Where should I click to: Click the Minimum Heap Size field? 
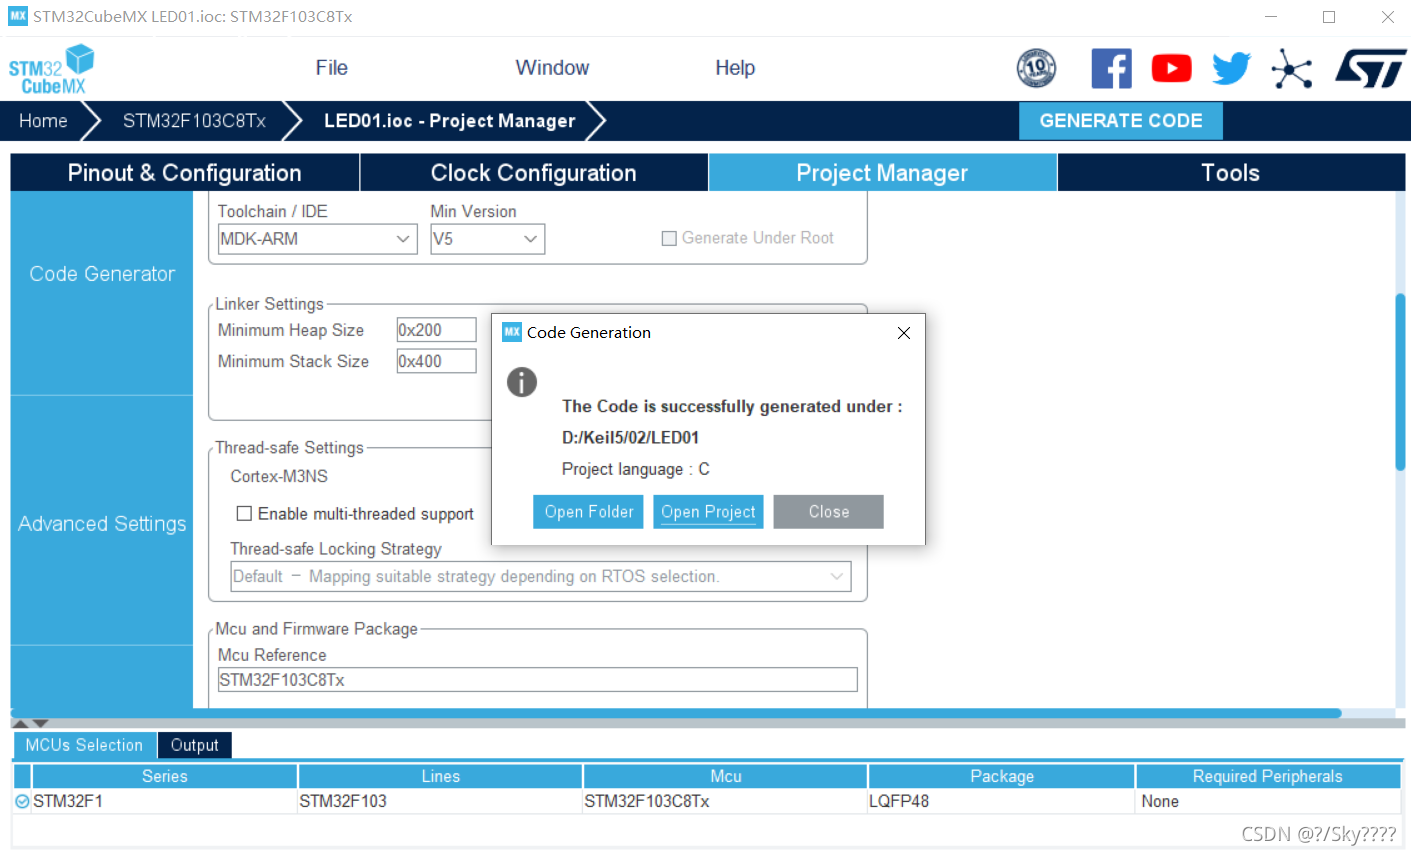point(436,330)
